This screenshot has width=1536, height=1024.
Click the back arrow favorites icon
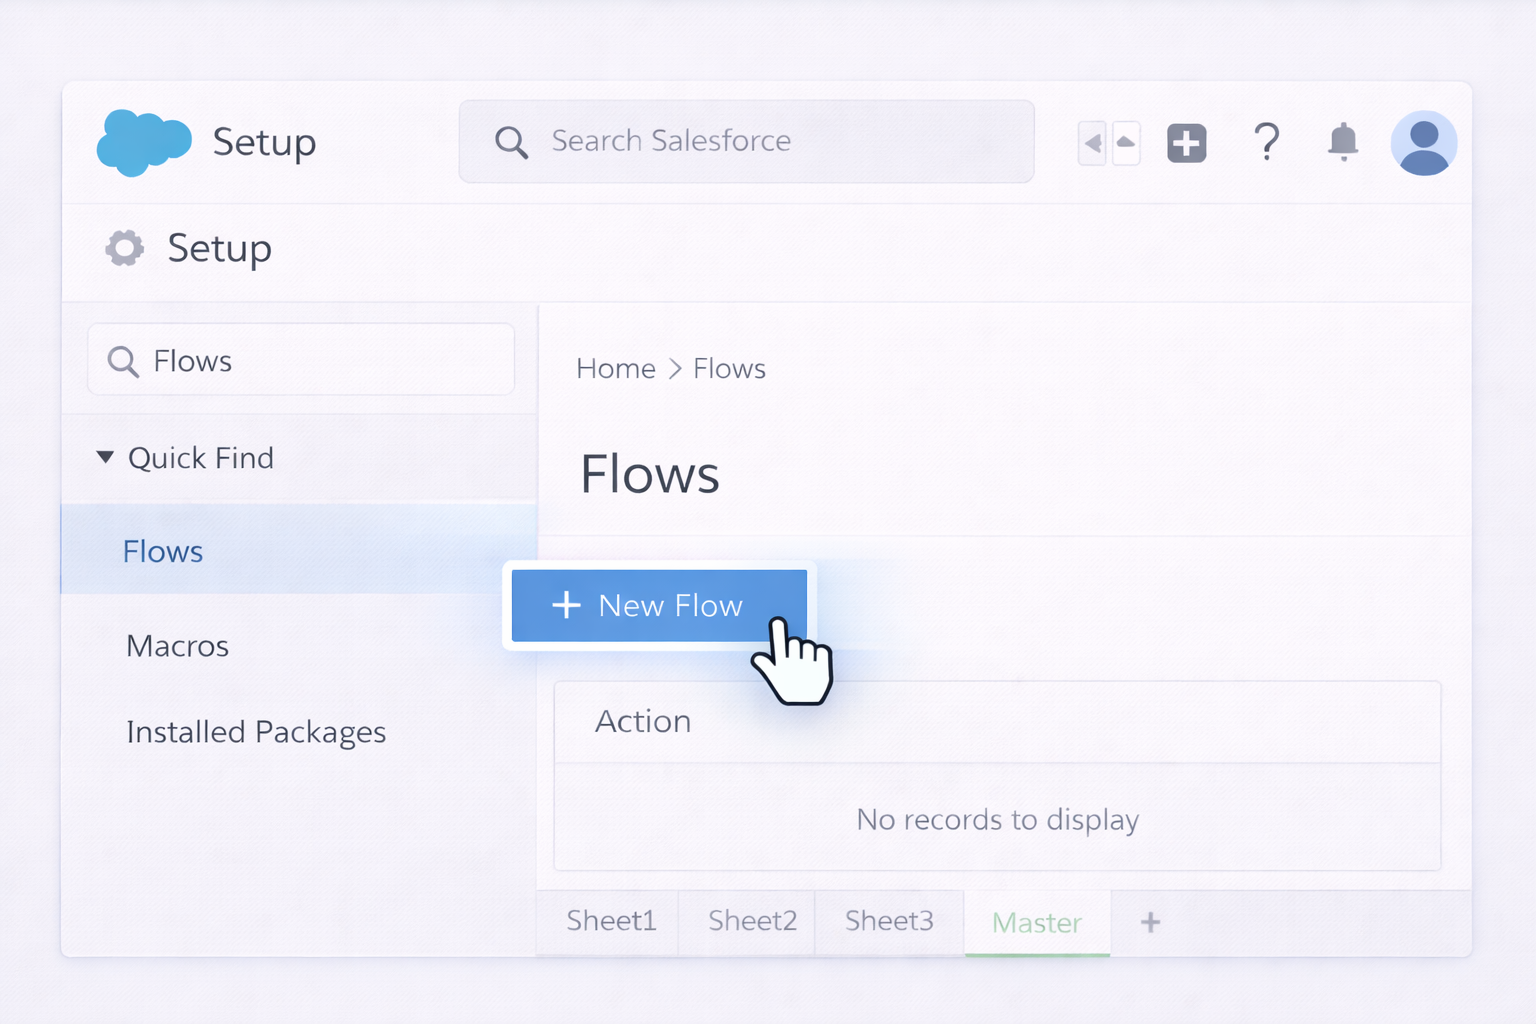click(x=1093, y=143)
